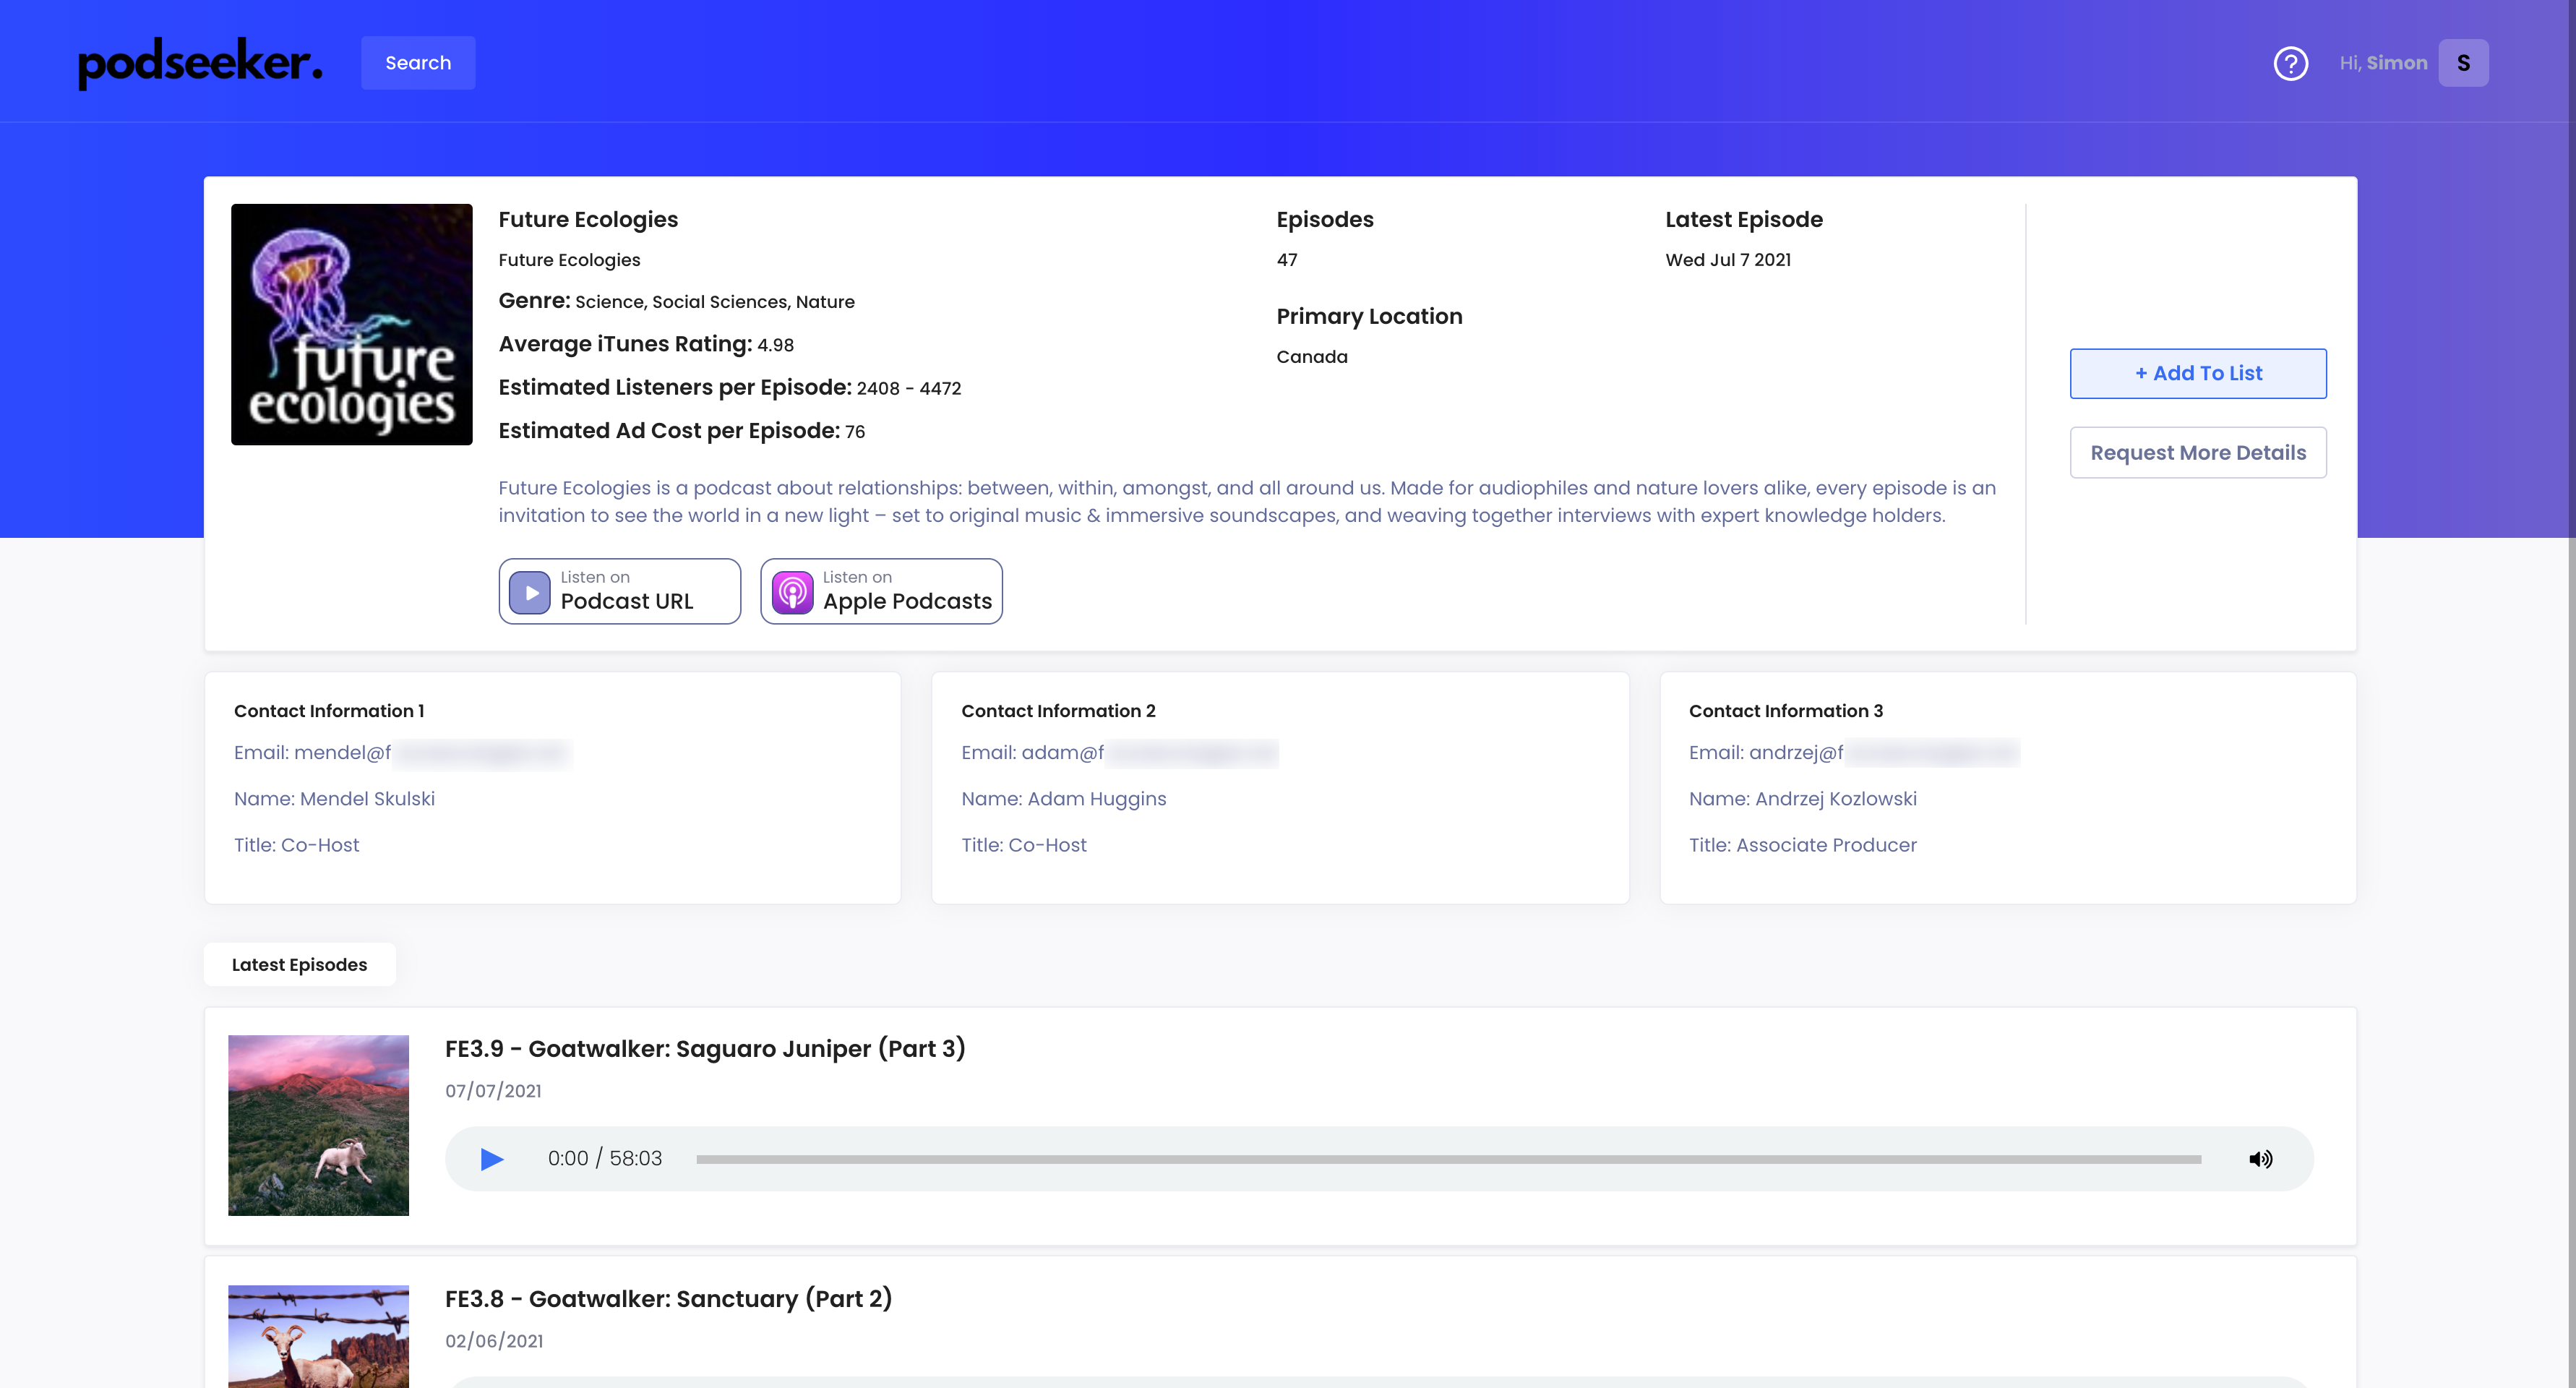The image size is (2576, 1388).
Task: Mute the episode audio volume
Action: click(2260, 1158)
